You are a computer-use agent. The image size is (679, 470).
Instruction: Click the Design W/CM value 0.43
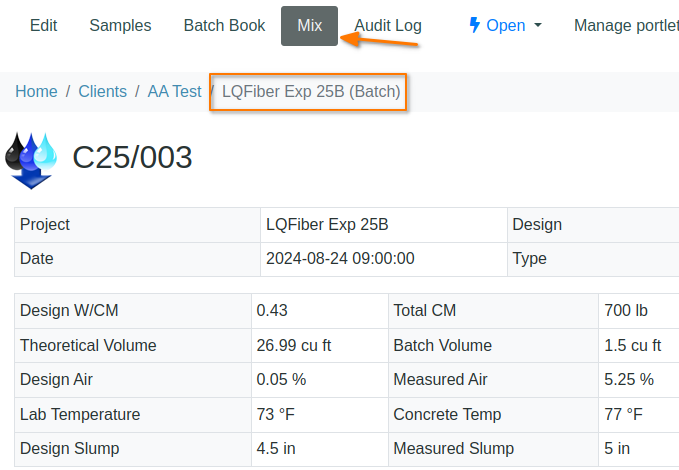pyautogui.click(x=272, y=310)
